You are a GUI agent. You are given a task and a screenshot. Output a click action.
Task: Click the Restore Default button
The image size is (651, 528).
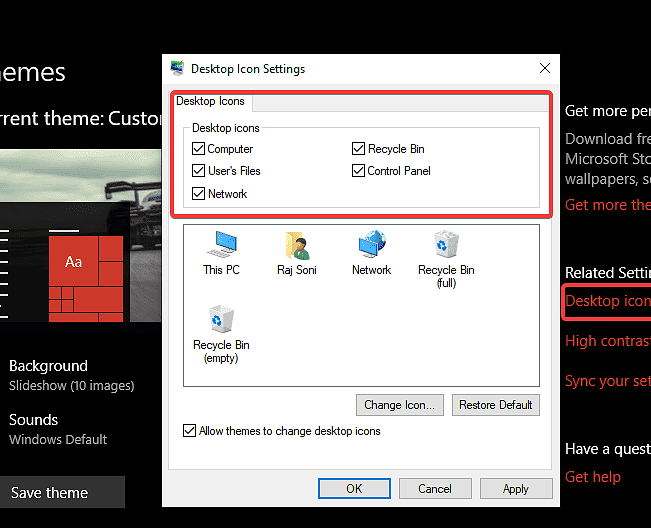496,405
